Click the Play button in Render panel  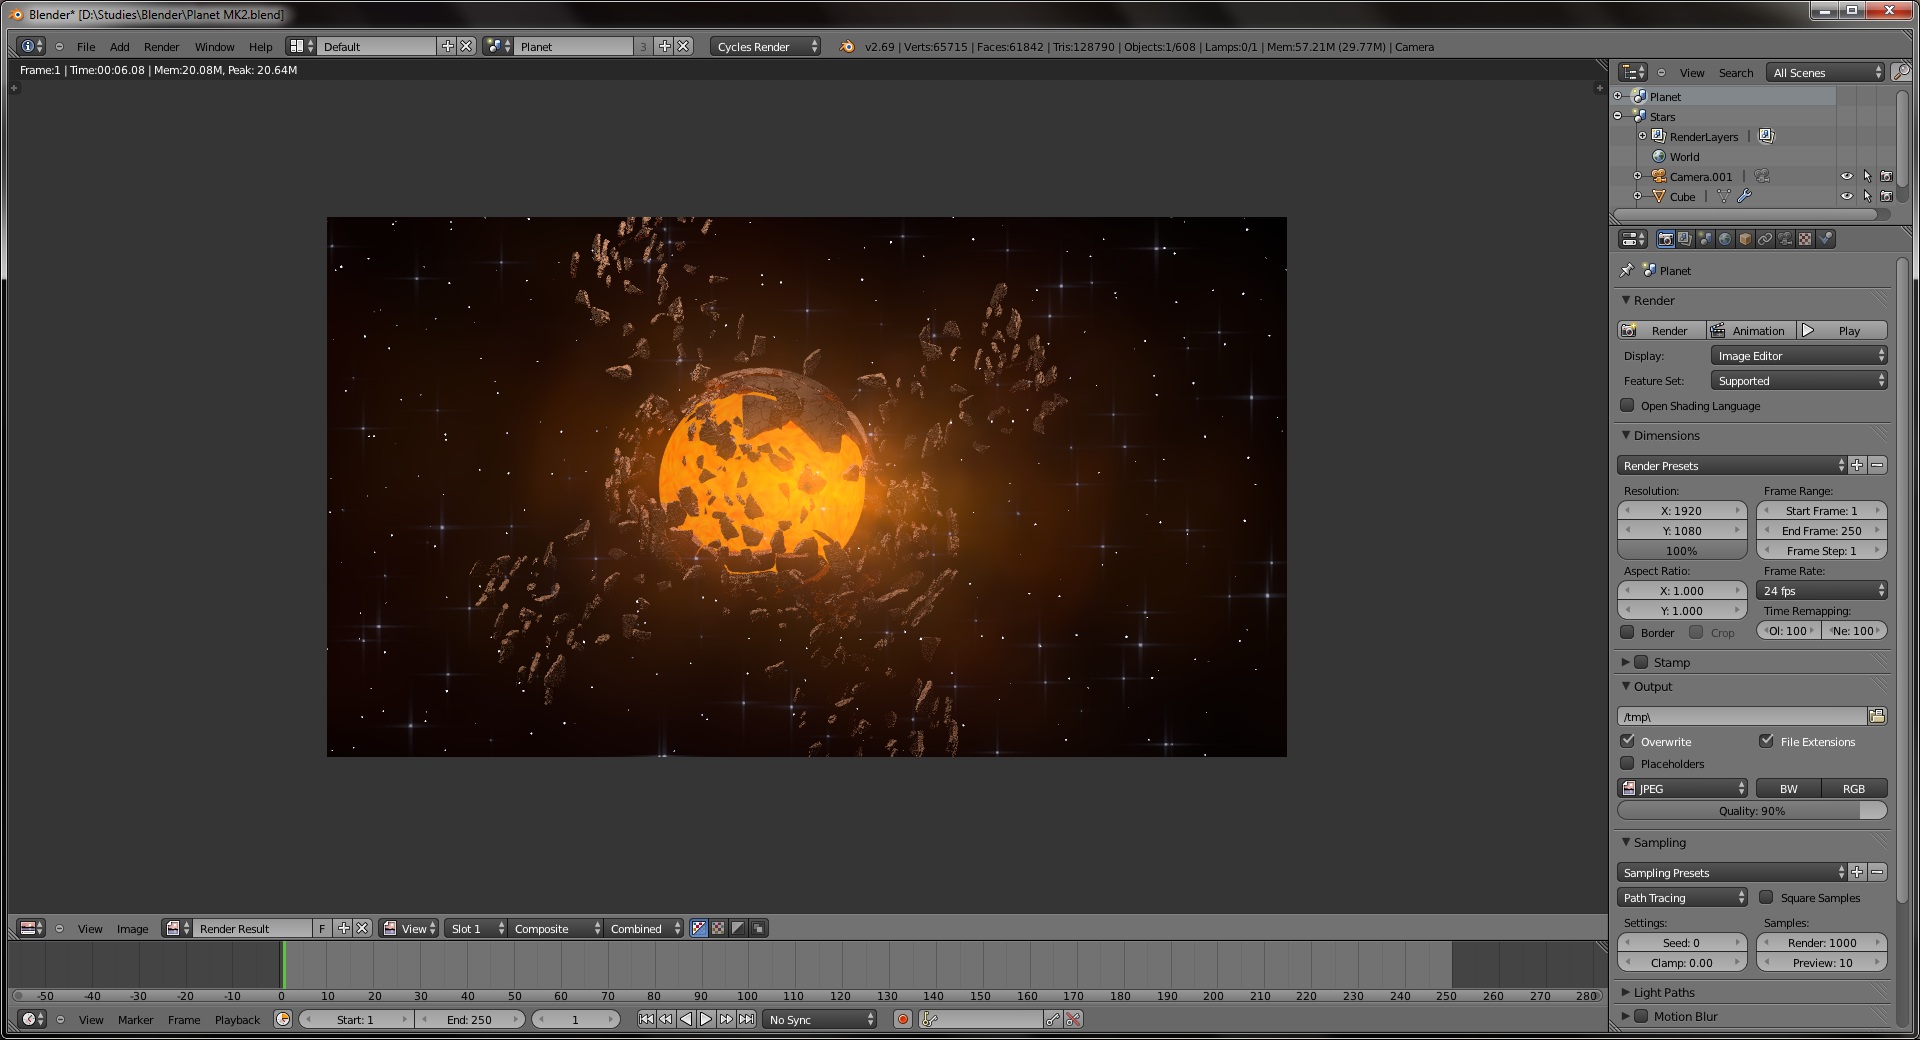(x=1842, y=330)
